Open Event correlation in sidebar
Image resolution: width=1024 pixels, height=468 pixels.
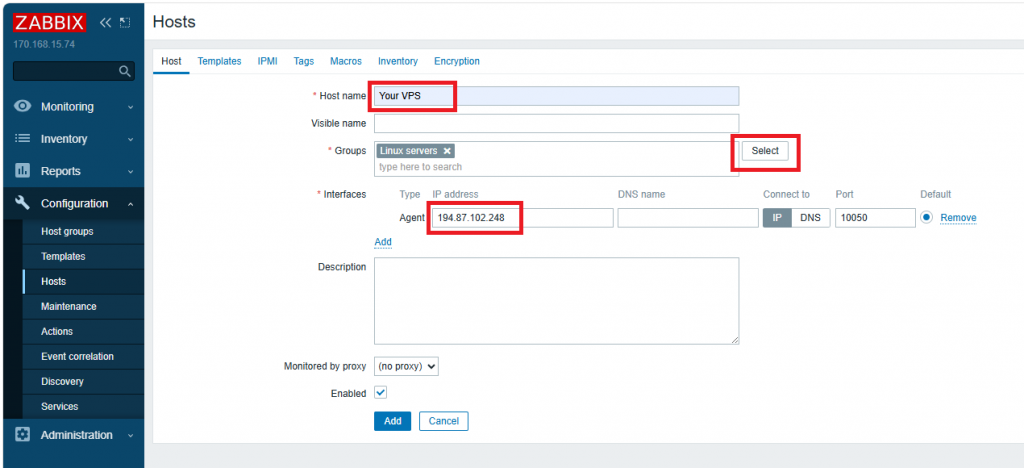[x=83, y=356]
